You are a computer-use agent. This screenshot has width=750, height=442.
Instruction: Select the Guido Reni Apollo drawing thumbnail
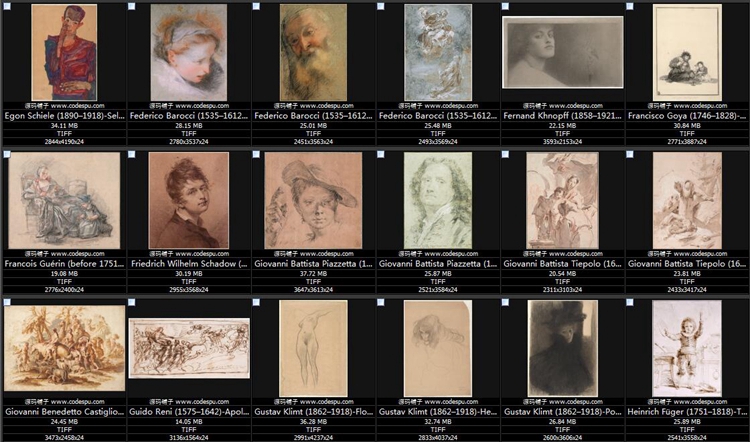pyautogui.click(x=189, y=348)
